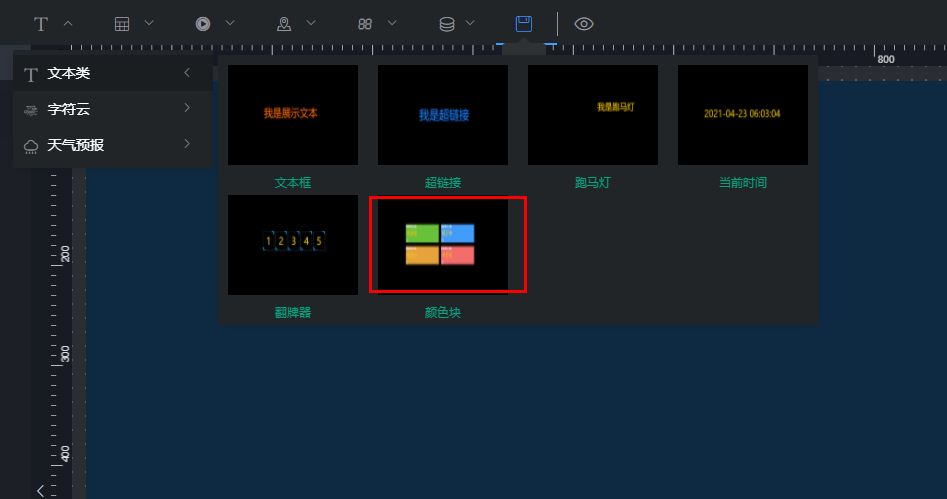The height and width of the screenshot is (499, 947).
Task: Click the preview eye icon
Action: 584,24
